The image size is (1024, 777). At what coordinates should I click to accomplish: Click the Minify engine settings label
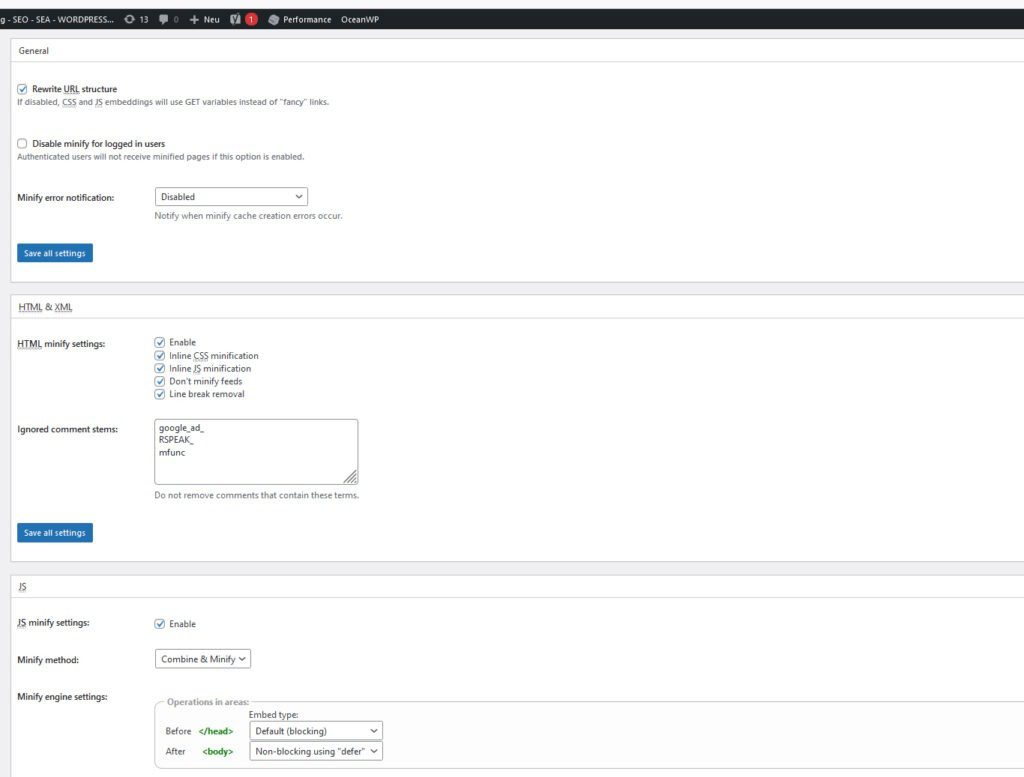pos(62,697)
